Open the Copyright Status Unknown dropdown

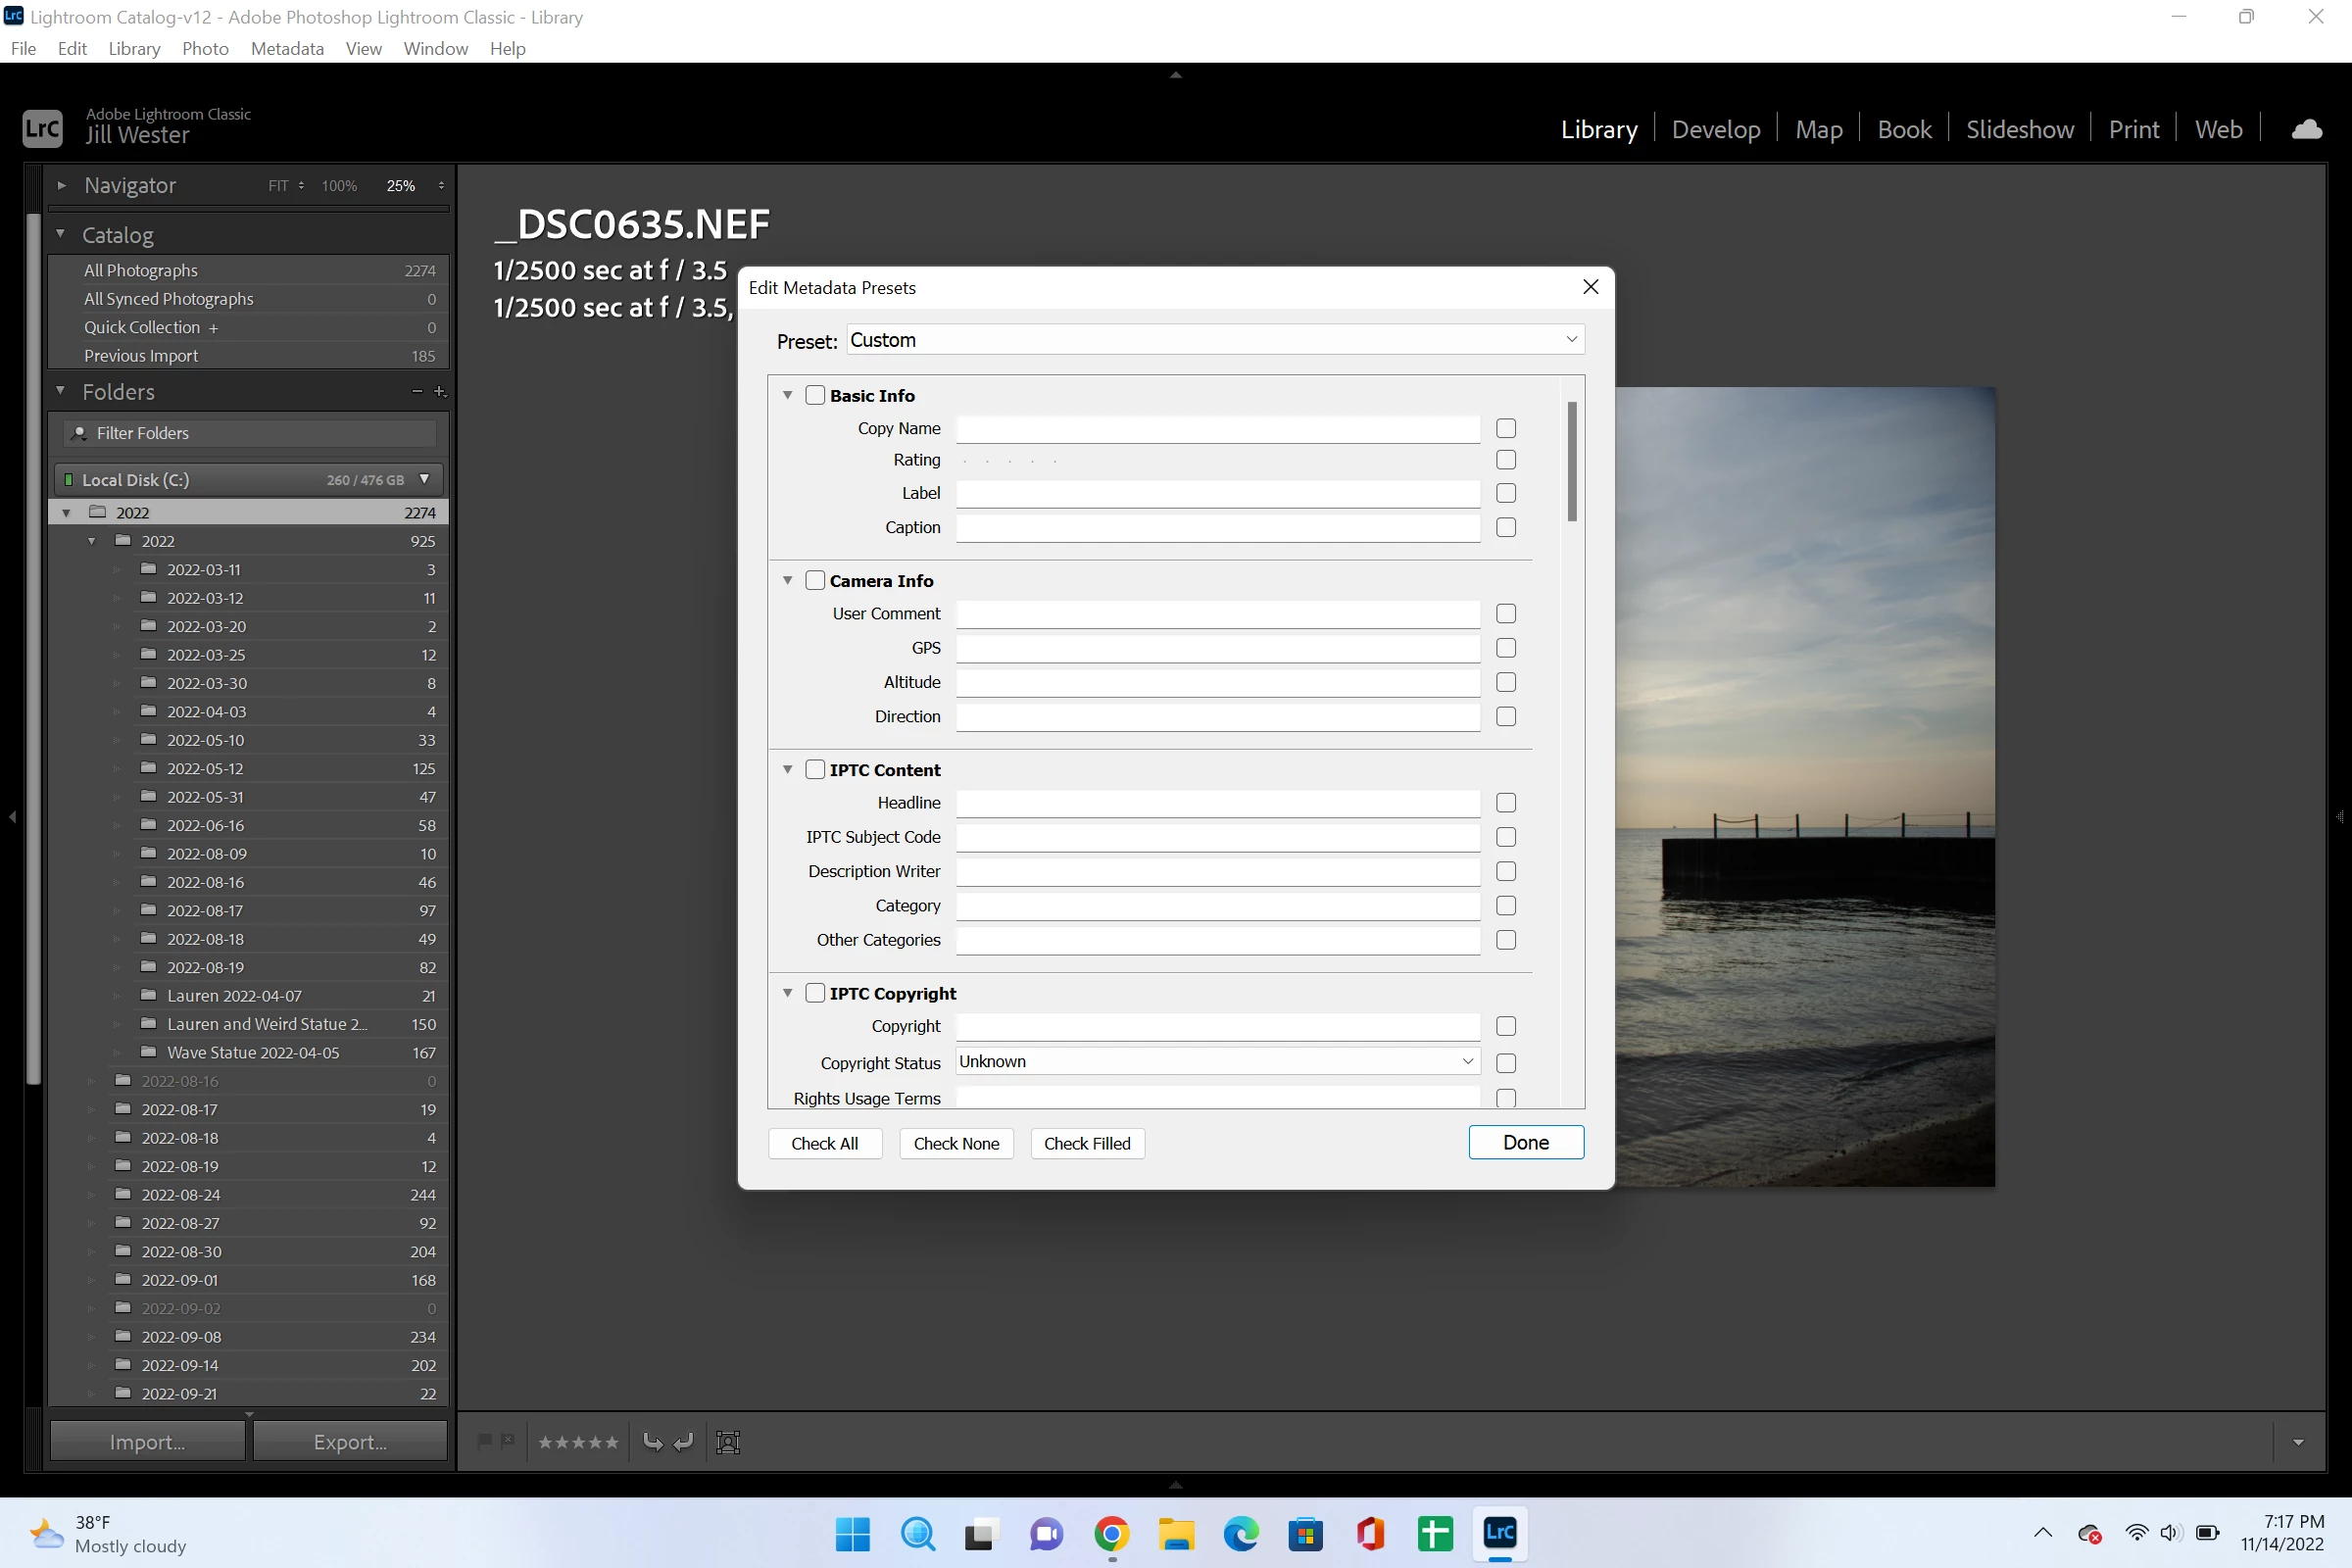[1217, 1062]
